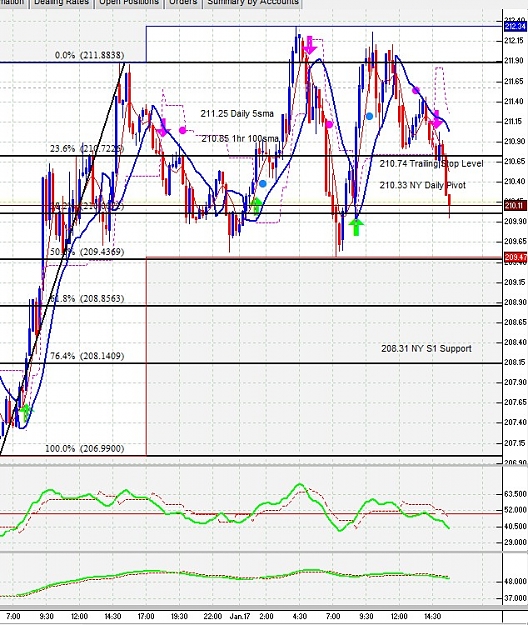
Task: Click the '52.000' oscillator scale value
Action: tap(515, 510)
